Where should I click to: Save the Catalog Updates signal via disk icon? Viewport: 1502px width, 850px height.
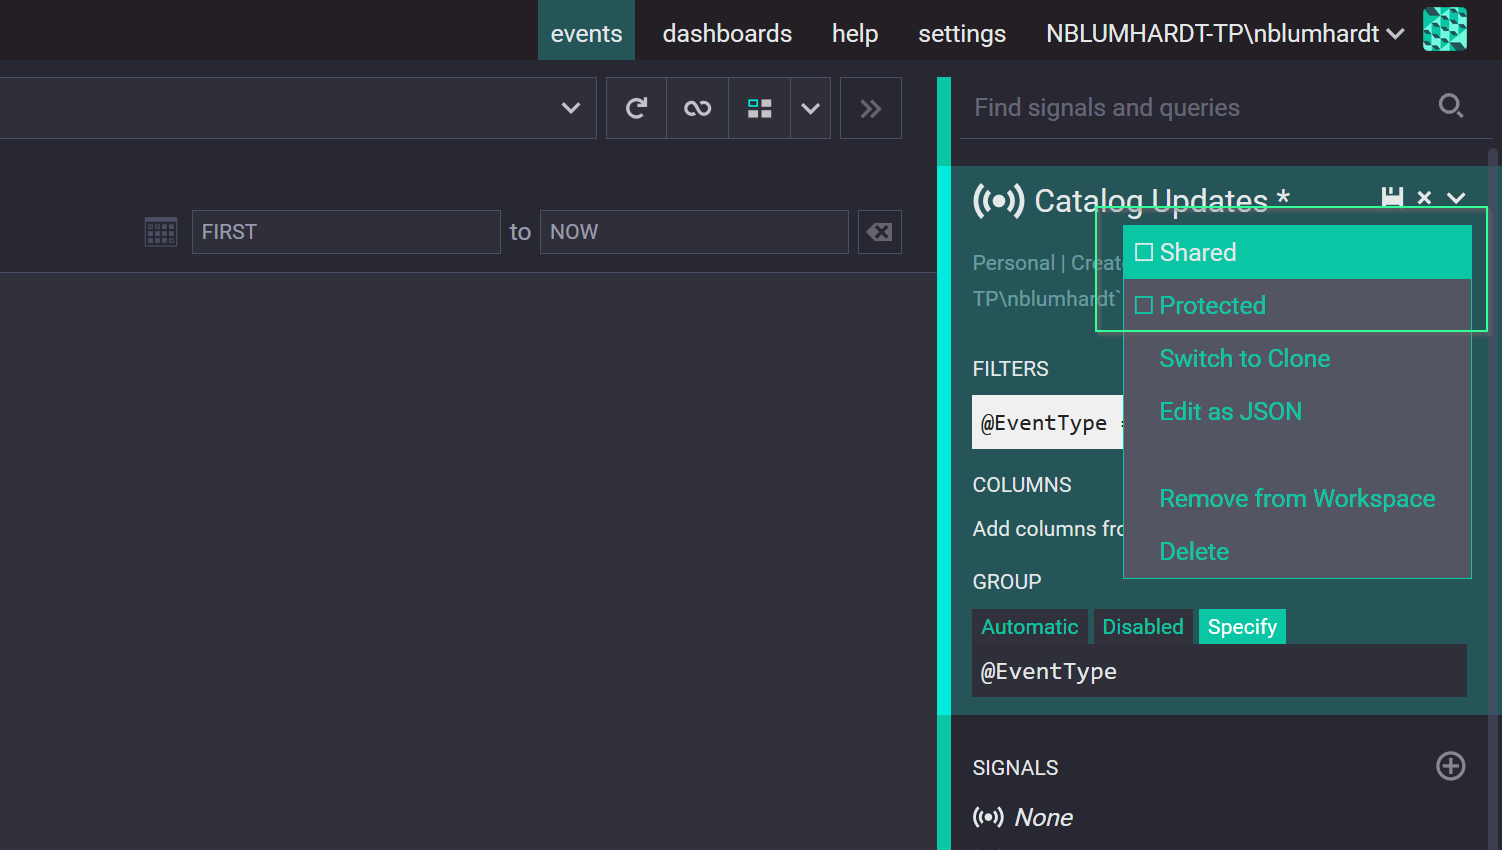point(1392,198)
